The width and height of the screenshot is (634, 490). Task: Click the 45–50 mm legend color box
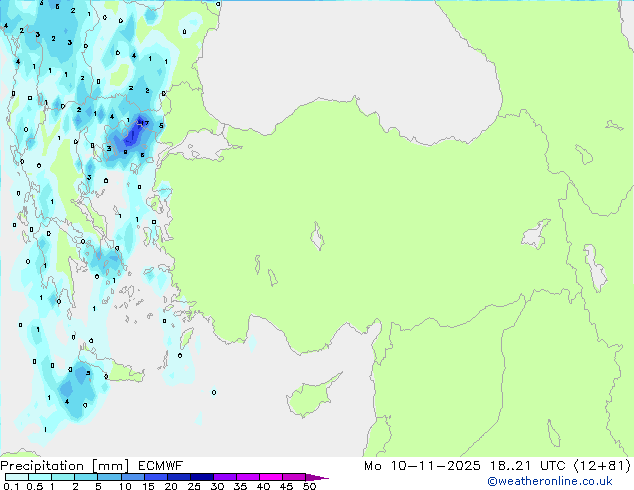tap(294, 477)
